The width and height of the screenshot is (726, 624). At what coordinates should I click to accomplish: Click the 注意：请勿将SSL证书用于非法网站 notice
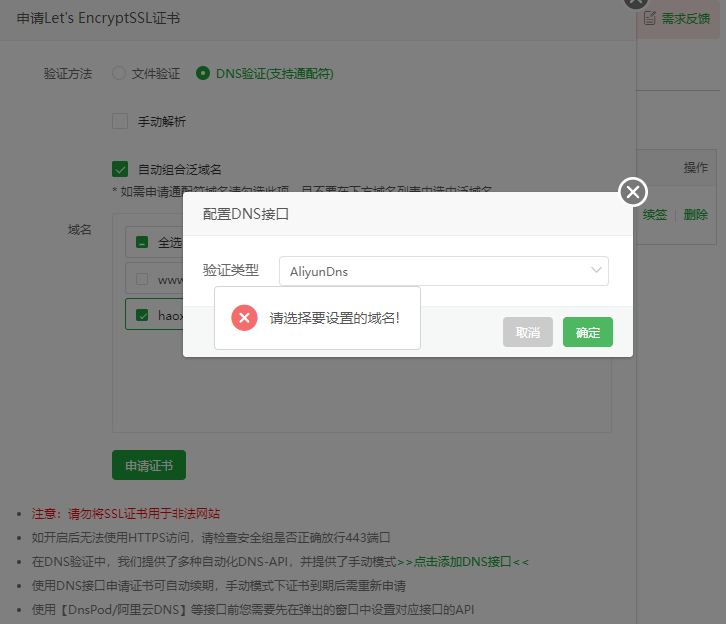click(x=125, y=513)
